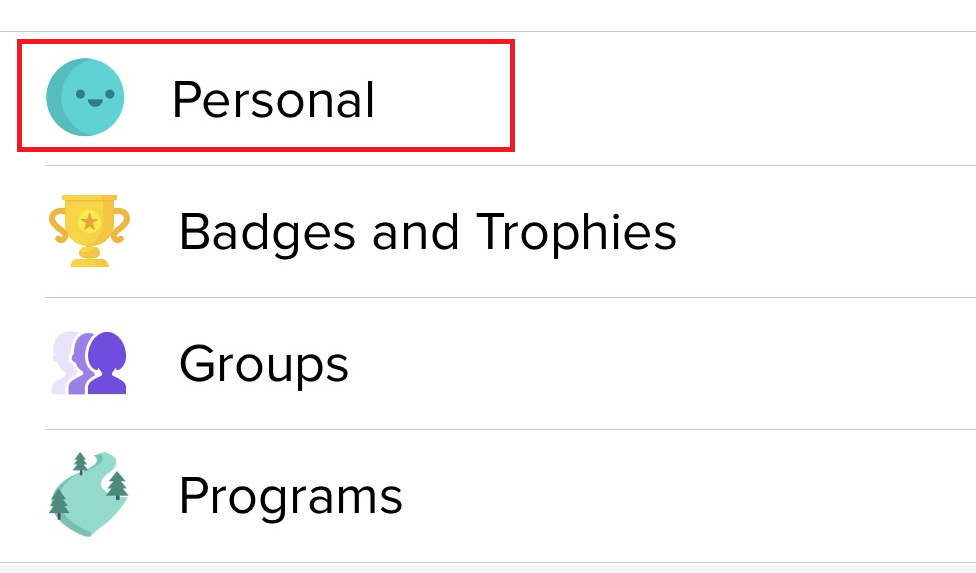The width and height of the screenshot is (976, 573).
Task: Select the 'Groups' text label
Action: pos(264,364)
